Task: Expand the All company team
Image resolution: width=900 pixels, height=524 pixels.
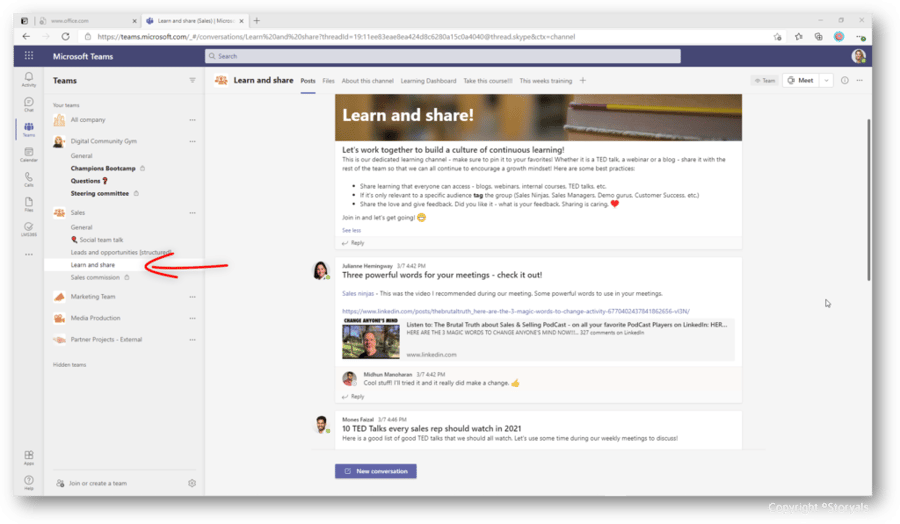Action: [88, 120]
